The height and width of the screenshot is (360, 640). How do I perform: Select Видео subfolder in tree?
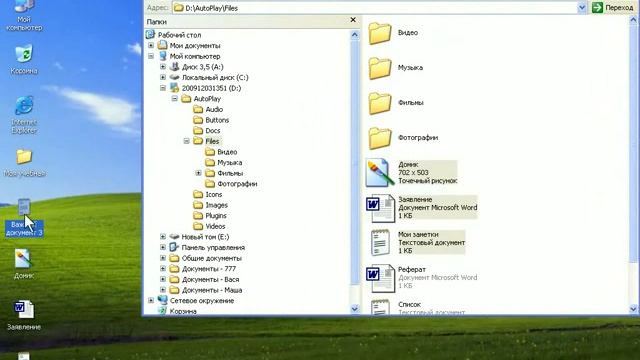point(227,152)
